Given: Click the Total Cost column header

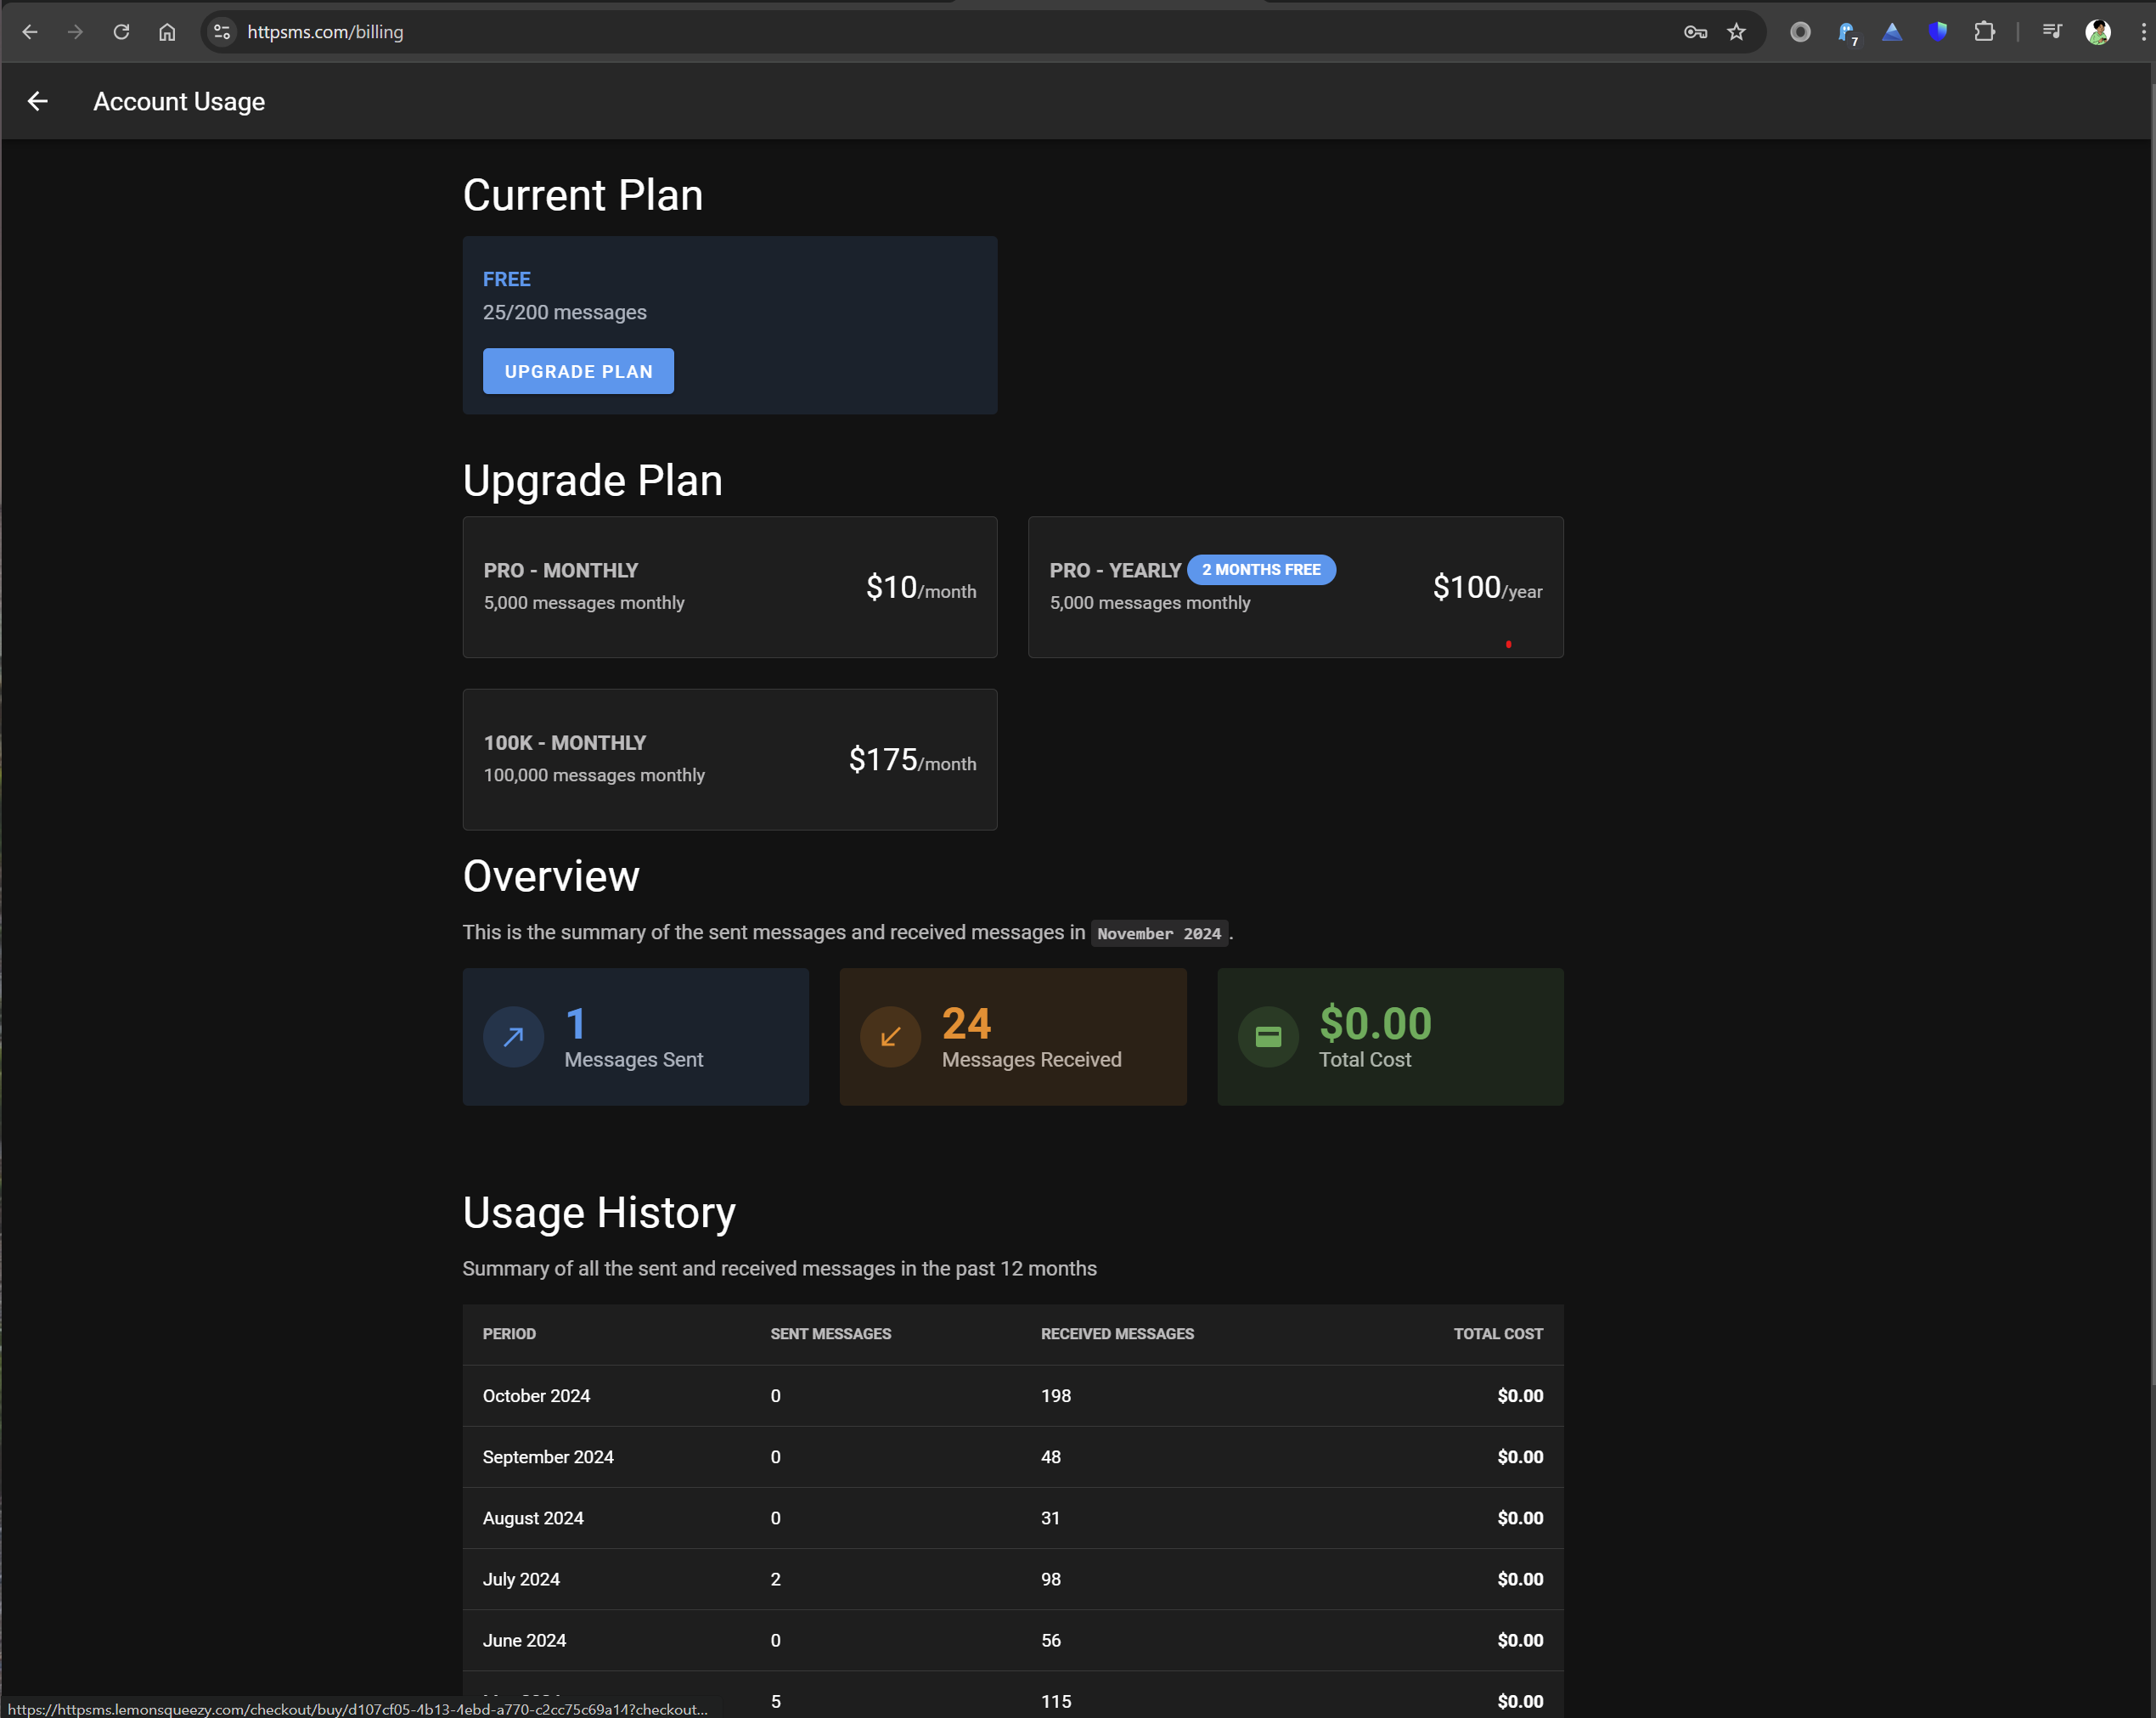Looking at the screenshot, I should click(x=1498, y=1334).
